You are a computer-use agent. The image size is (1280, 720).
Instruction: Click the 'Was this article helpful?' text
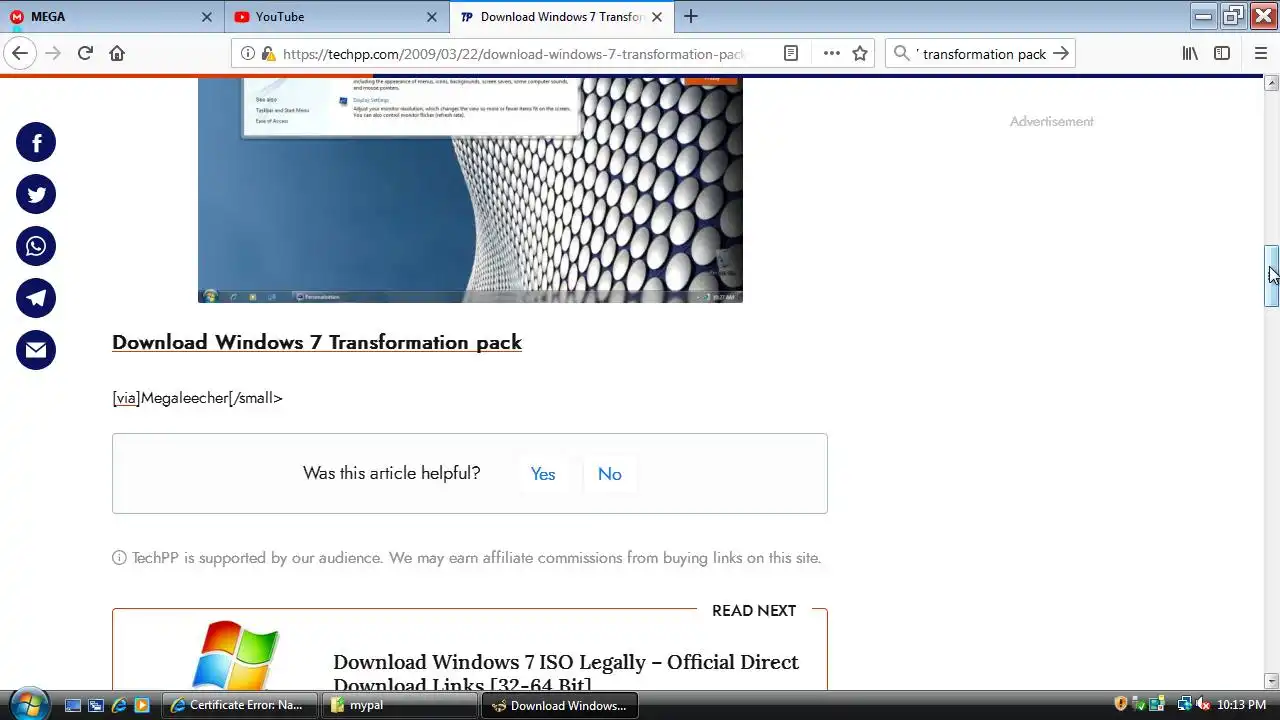tap(391, 473)
